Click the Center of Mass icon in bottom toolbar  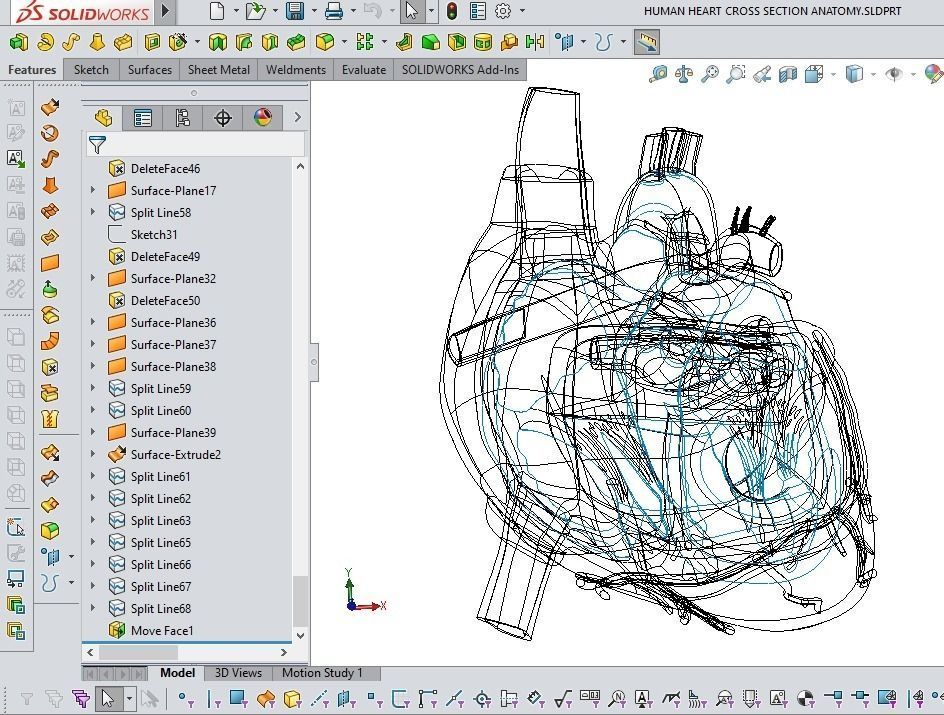[x=804, y=699]
